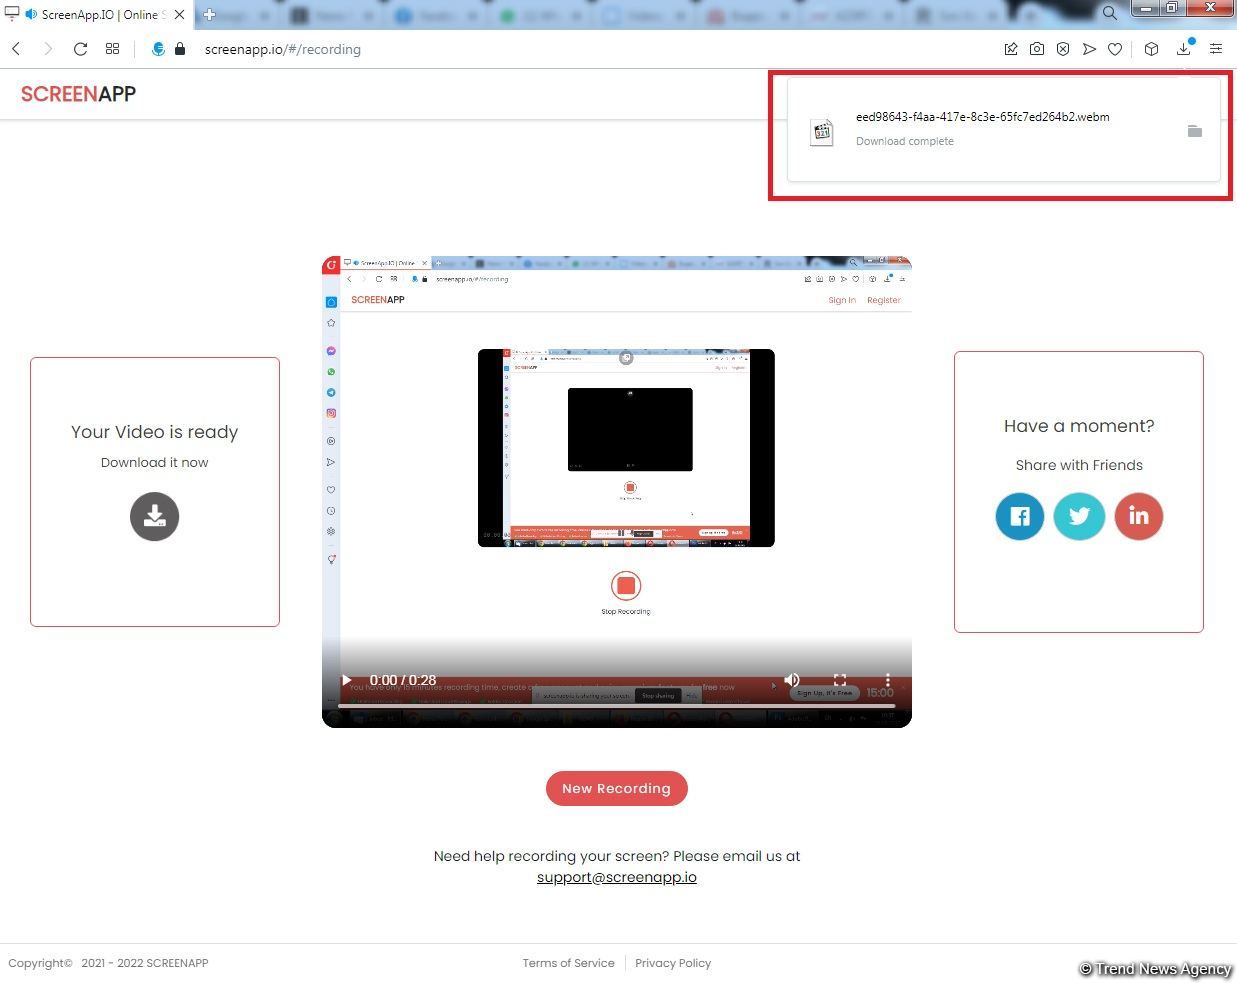Open the extensions cube icon
The height and width of the screenshot is (983, 1237).
click(x=1151, y=49)
